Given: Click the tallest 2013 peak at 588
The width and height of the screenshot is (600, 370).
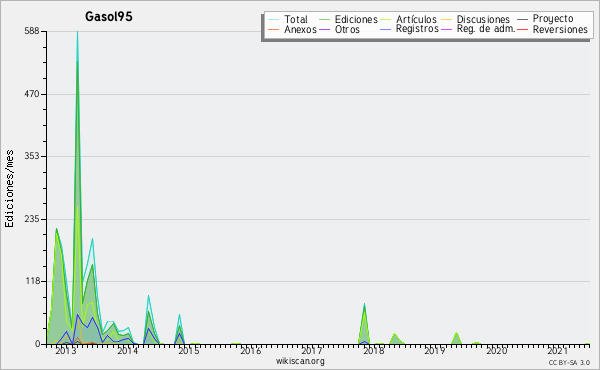Looking at the screenshot, I should pos(77,32).
